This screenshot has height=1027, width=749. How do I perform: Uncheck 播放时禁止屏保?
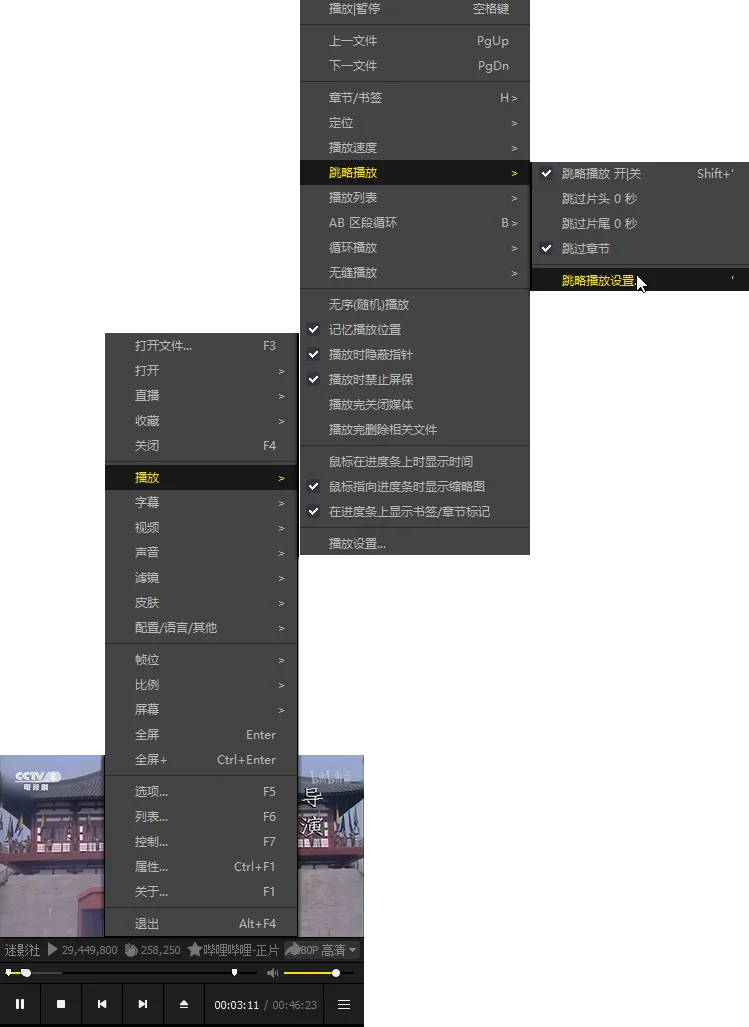370,380
